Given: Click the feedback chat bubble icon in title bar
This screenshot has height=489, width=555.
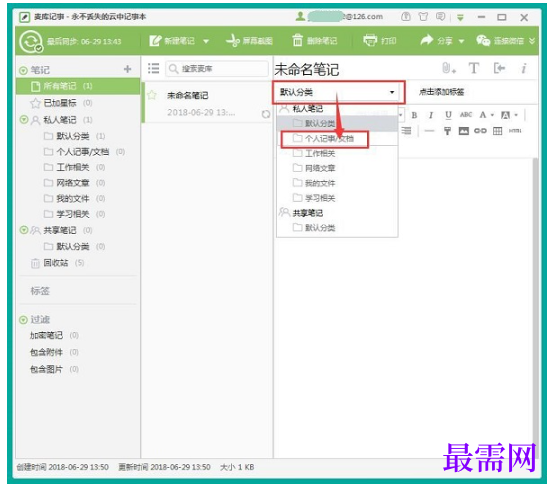Looking at the screenshot, I should pos(440,17).
